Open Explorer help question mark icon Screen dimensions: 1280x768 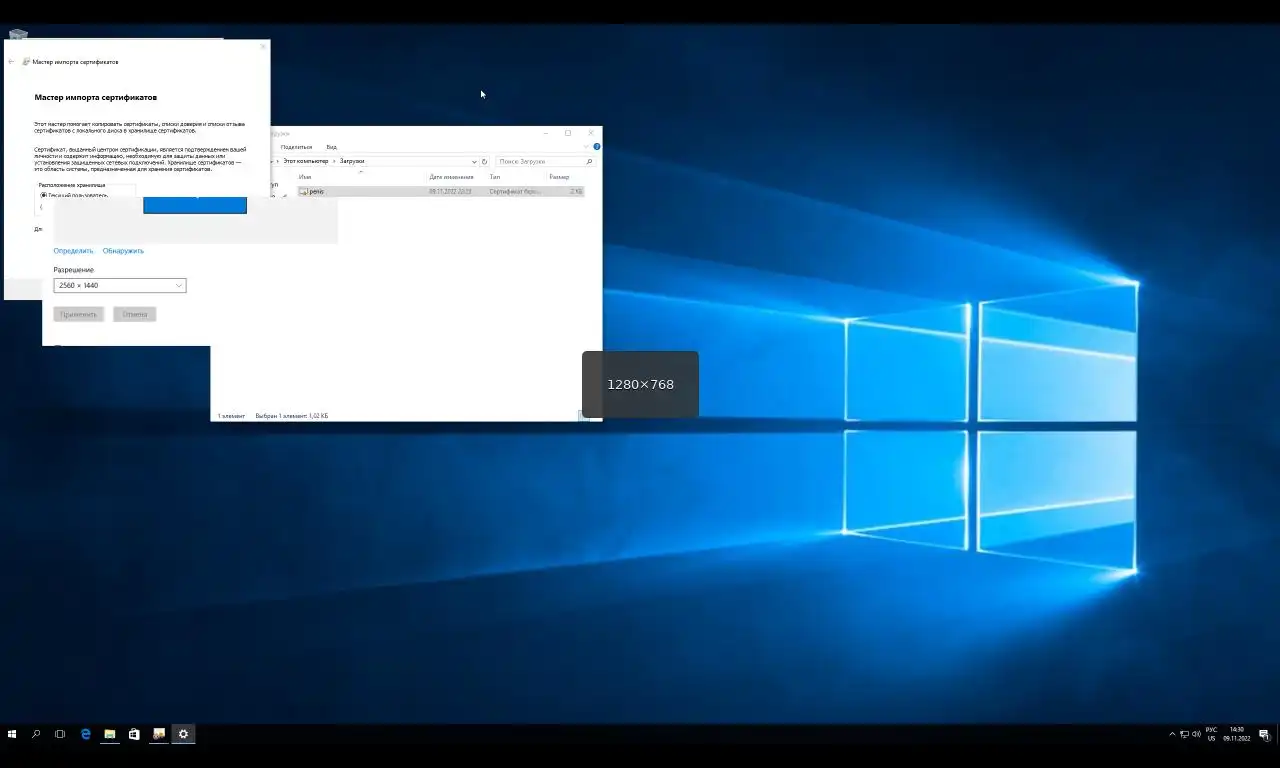coord(597,147)
